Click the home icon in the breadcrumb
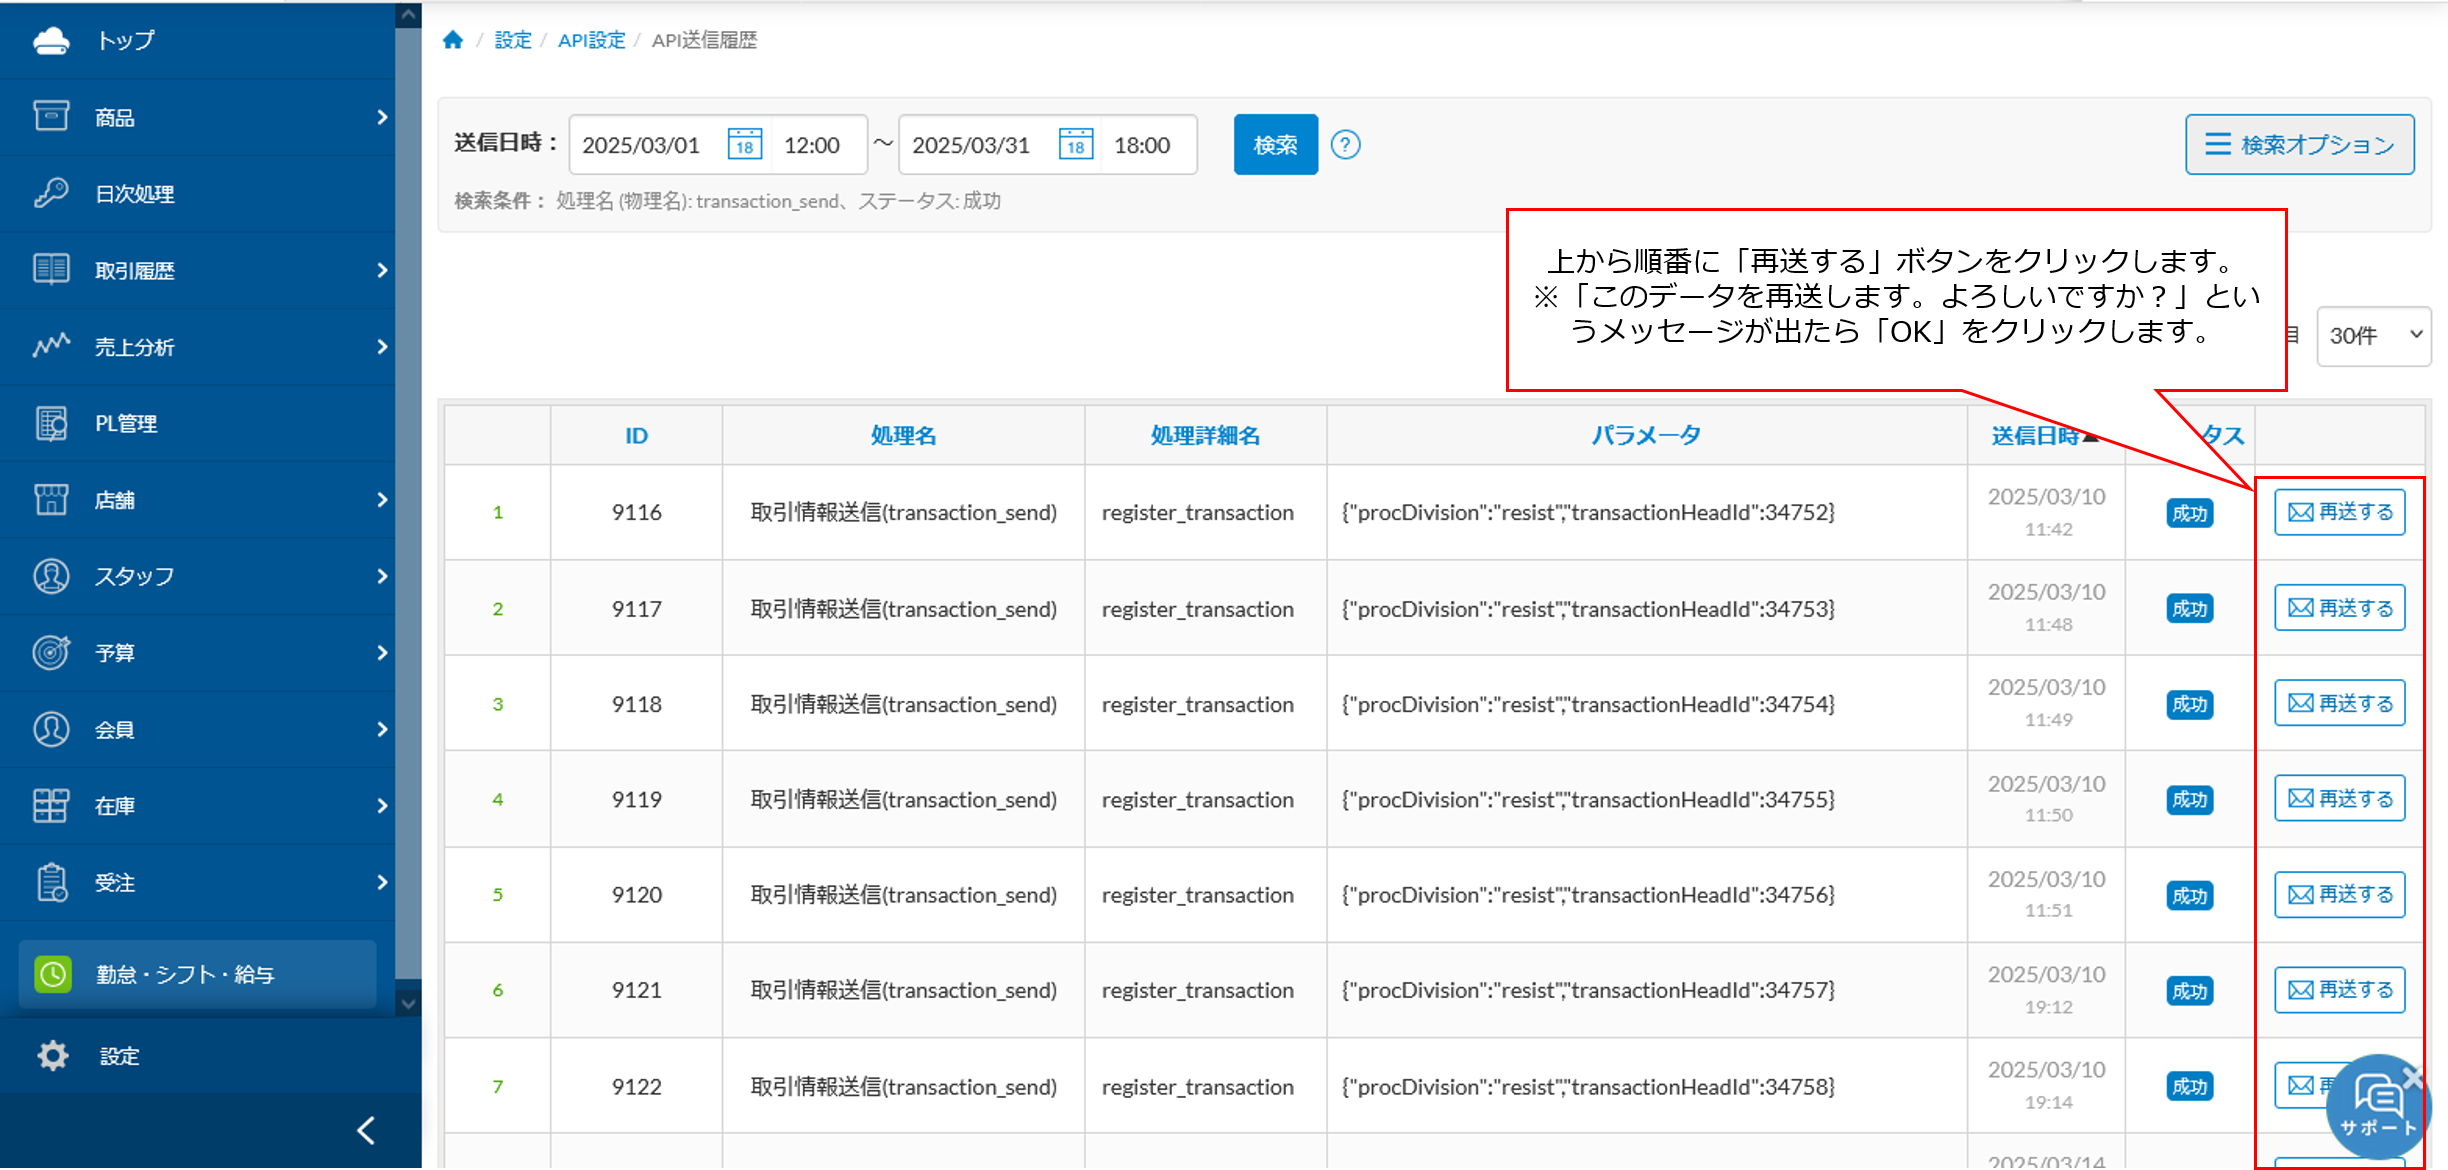 pyautogui.click(x=453, y=38)
